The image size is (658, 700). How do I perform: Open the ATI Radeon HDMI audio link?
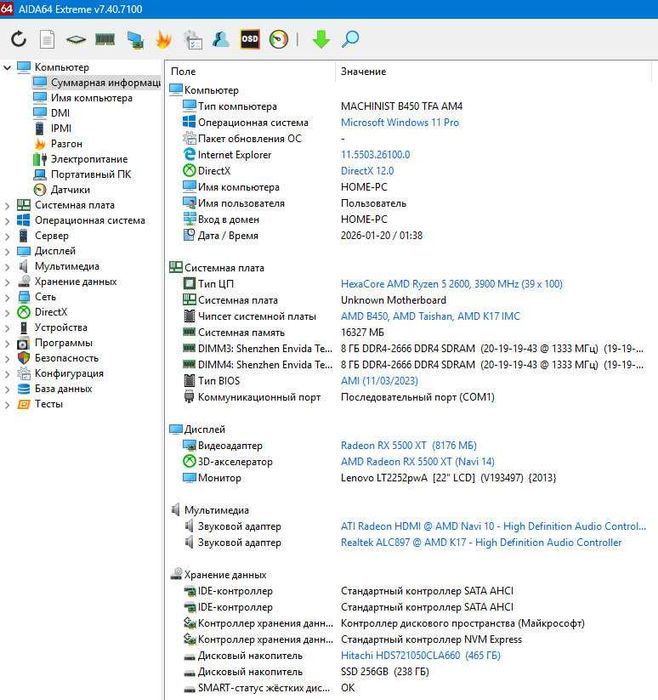(x=493, y=526)
